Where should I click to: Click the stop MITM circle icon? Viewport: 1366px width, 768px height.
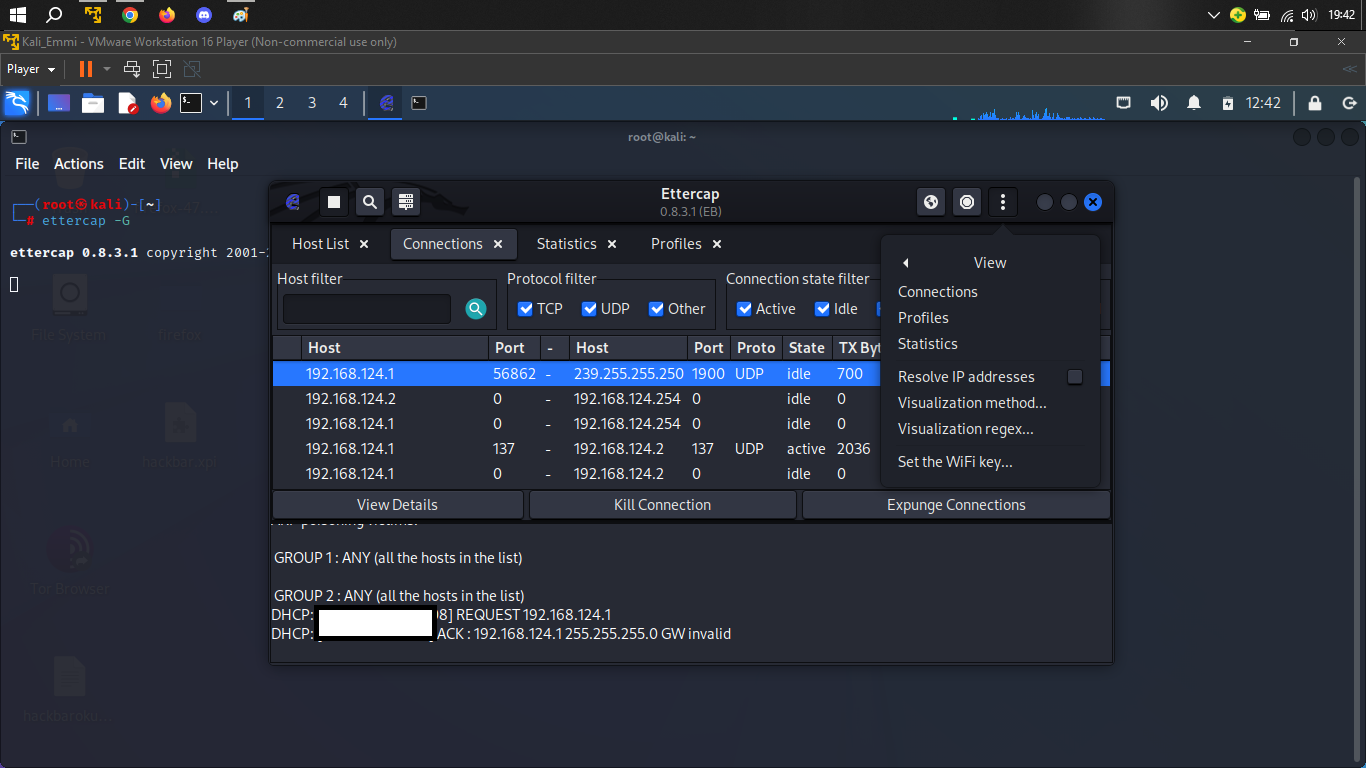(x=966, y=202)
